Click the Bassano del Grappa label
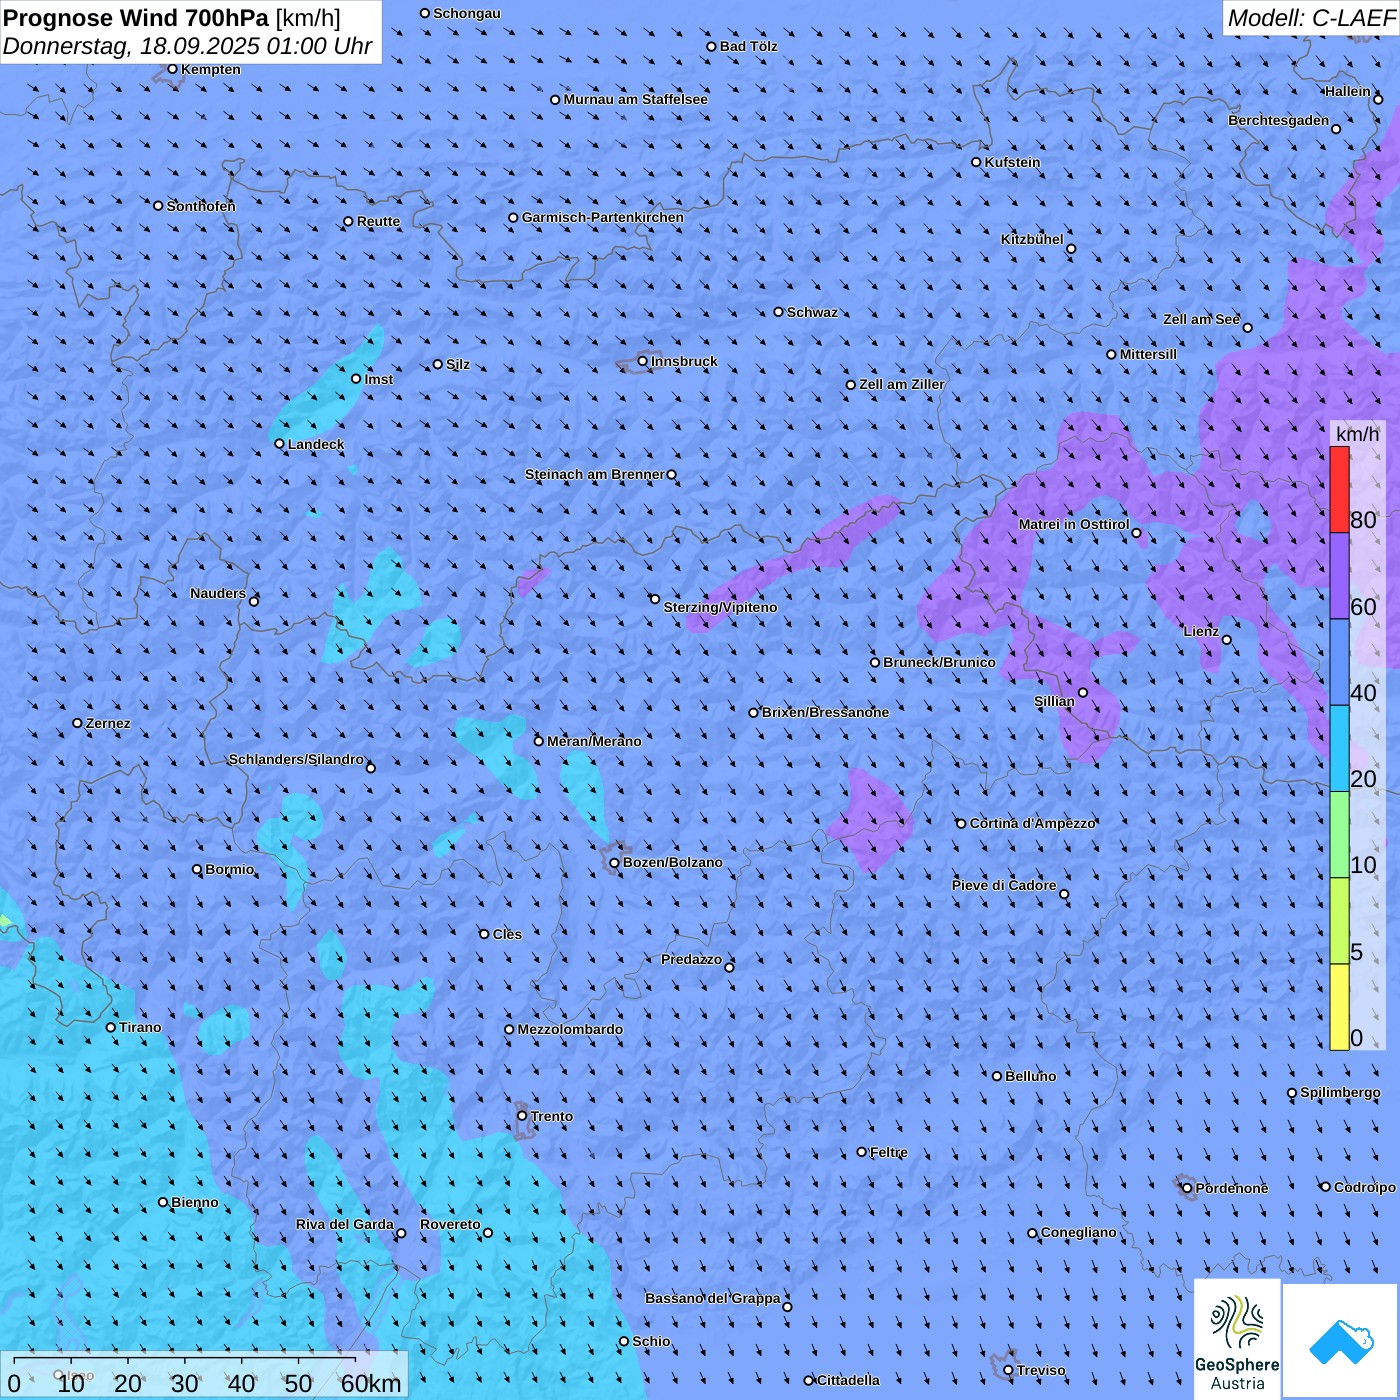This screenshot has width=1400, height=1400. pyautogui.click(x=713, y=1298)
